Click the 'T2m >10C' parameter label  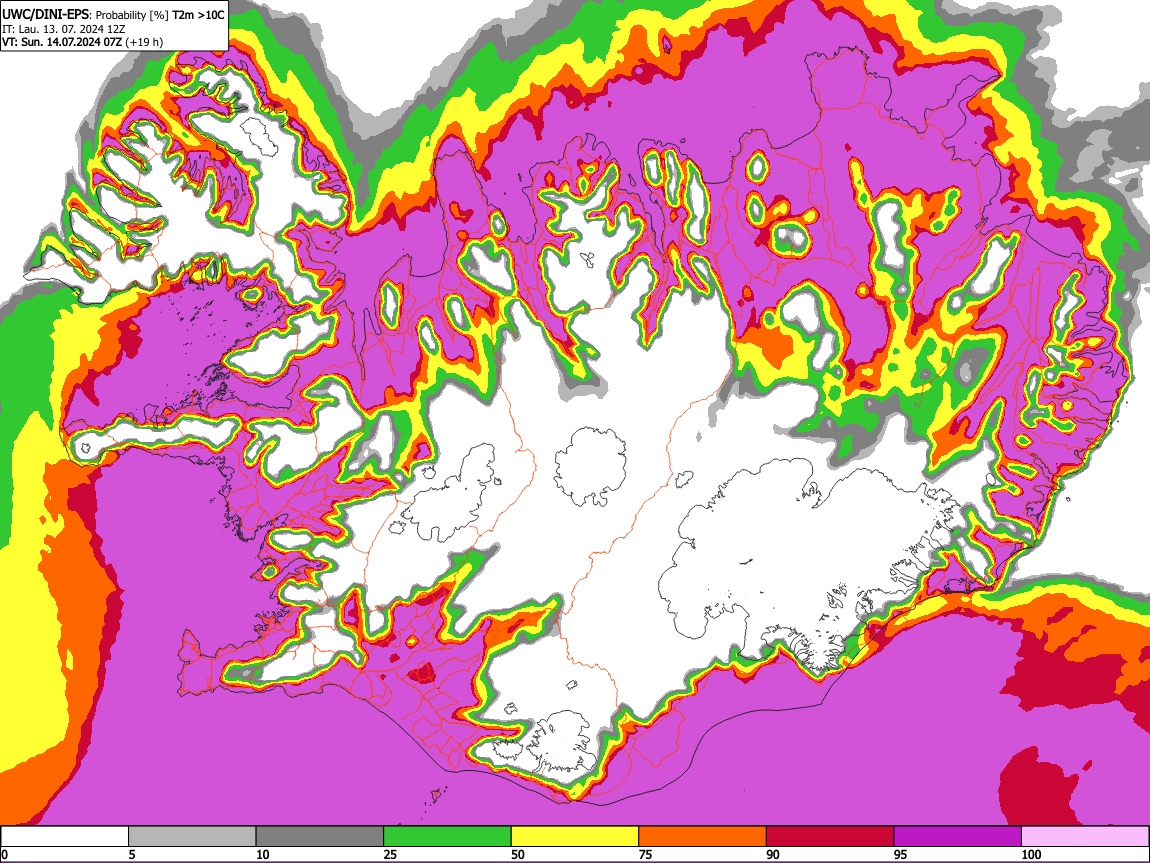pos(198,15)
